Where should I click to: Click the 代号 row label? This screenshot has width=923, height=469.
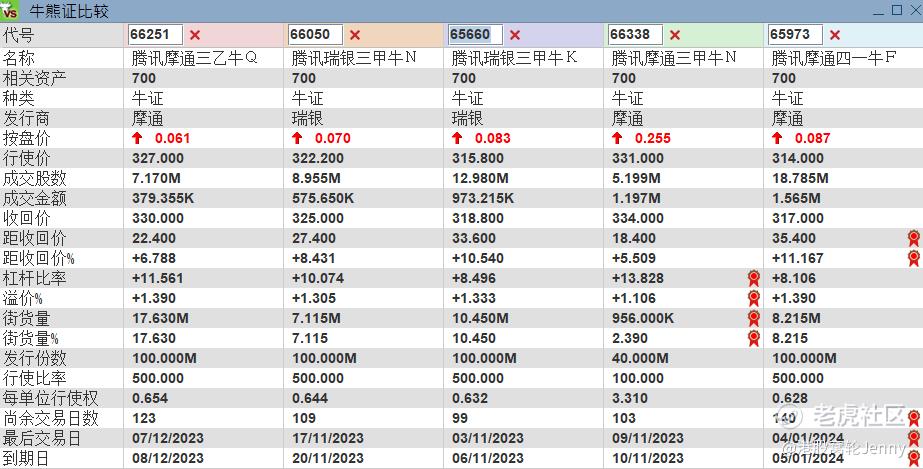(x=19, y=35)
